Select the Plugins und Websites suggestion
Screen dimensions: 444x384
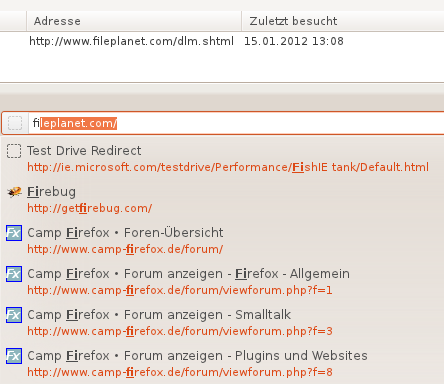click(x=222, y=364)
